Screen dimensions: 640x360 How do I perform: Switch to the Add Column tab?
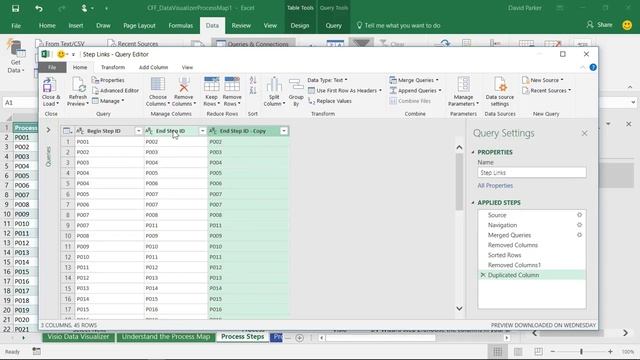point(153,67)
